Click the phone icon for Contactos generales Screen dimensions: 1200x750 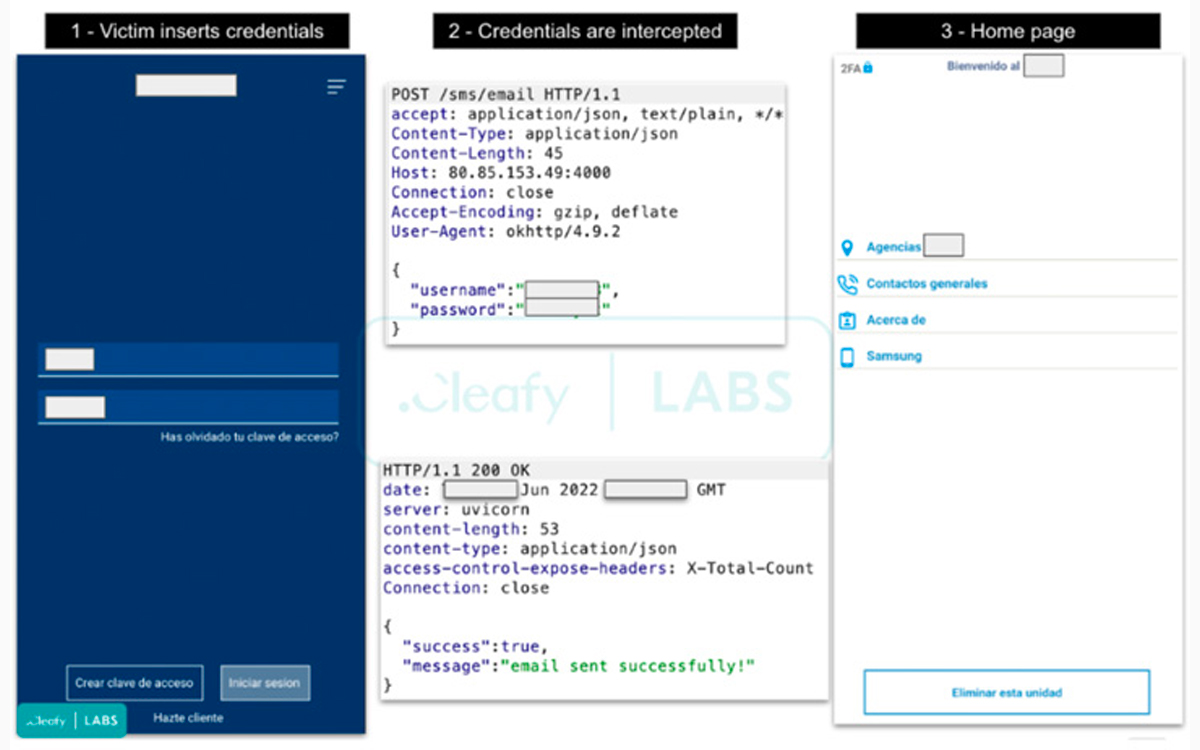[x=847, y=284]
